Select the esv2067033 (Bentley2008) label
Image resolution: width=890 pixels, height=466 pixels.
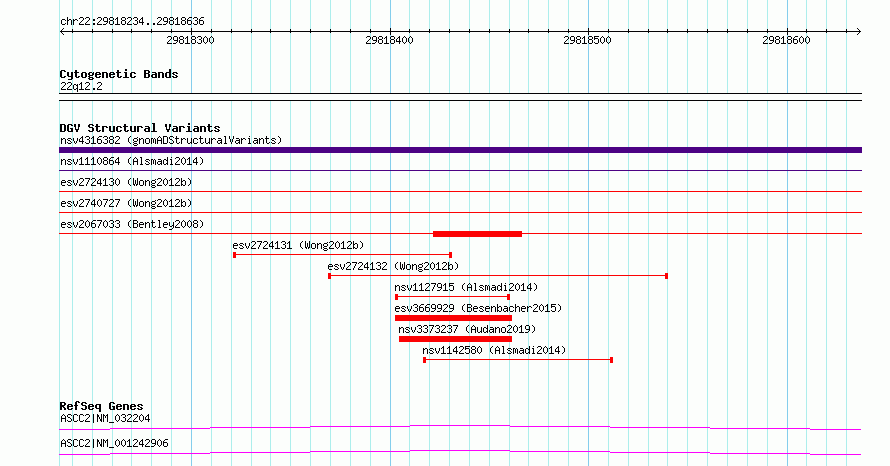pyautogui.click(x=132, y=224)
